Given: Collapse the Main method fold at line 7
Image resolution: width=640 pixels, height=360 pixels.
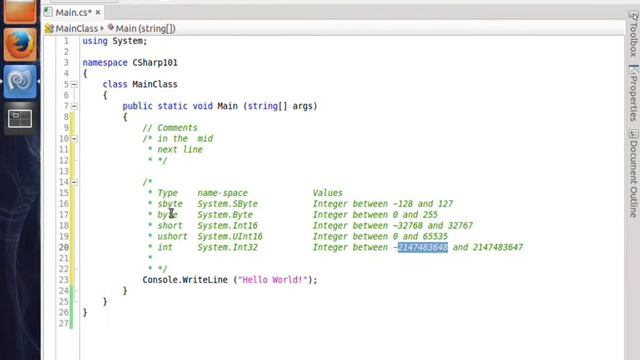Looking at the screenshot, I should tap(74, 106).
